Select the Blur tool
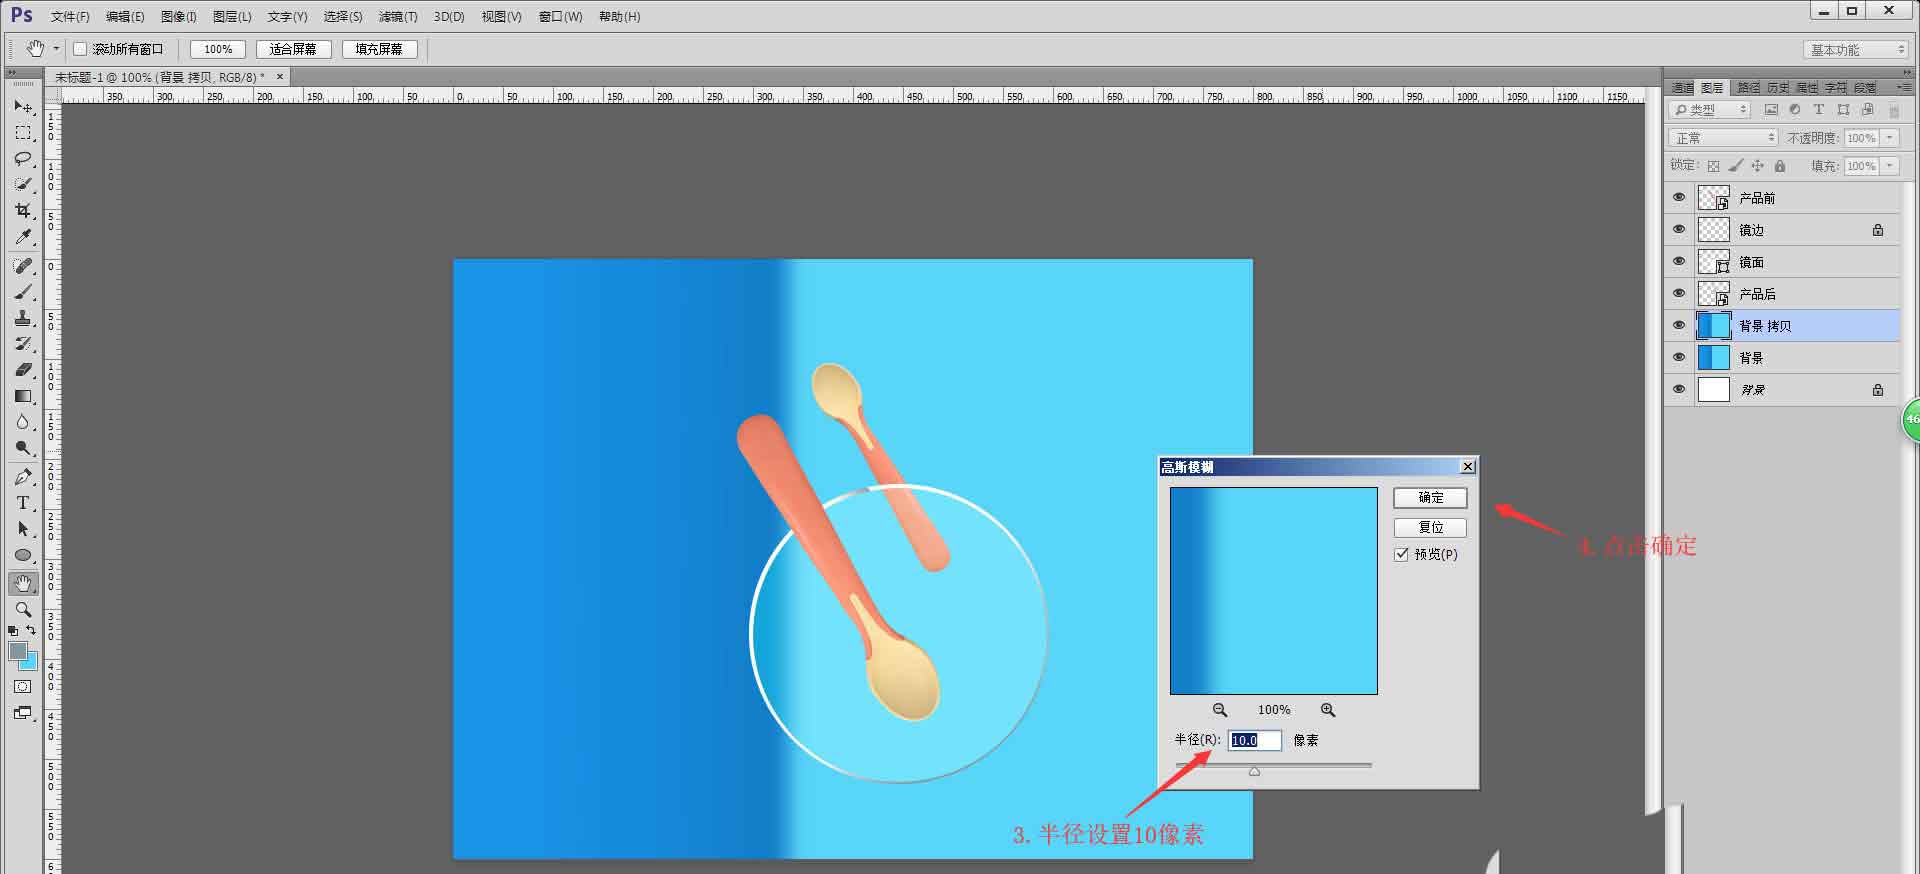The height and width of the screenshot is (874, 1920). point(23,422)
